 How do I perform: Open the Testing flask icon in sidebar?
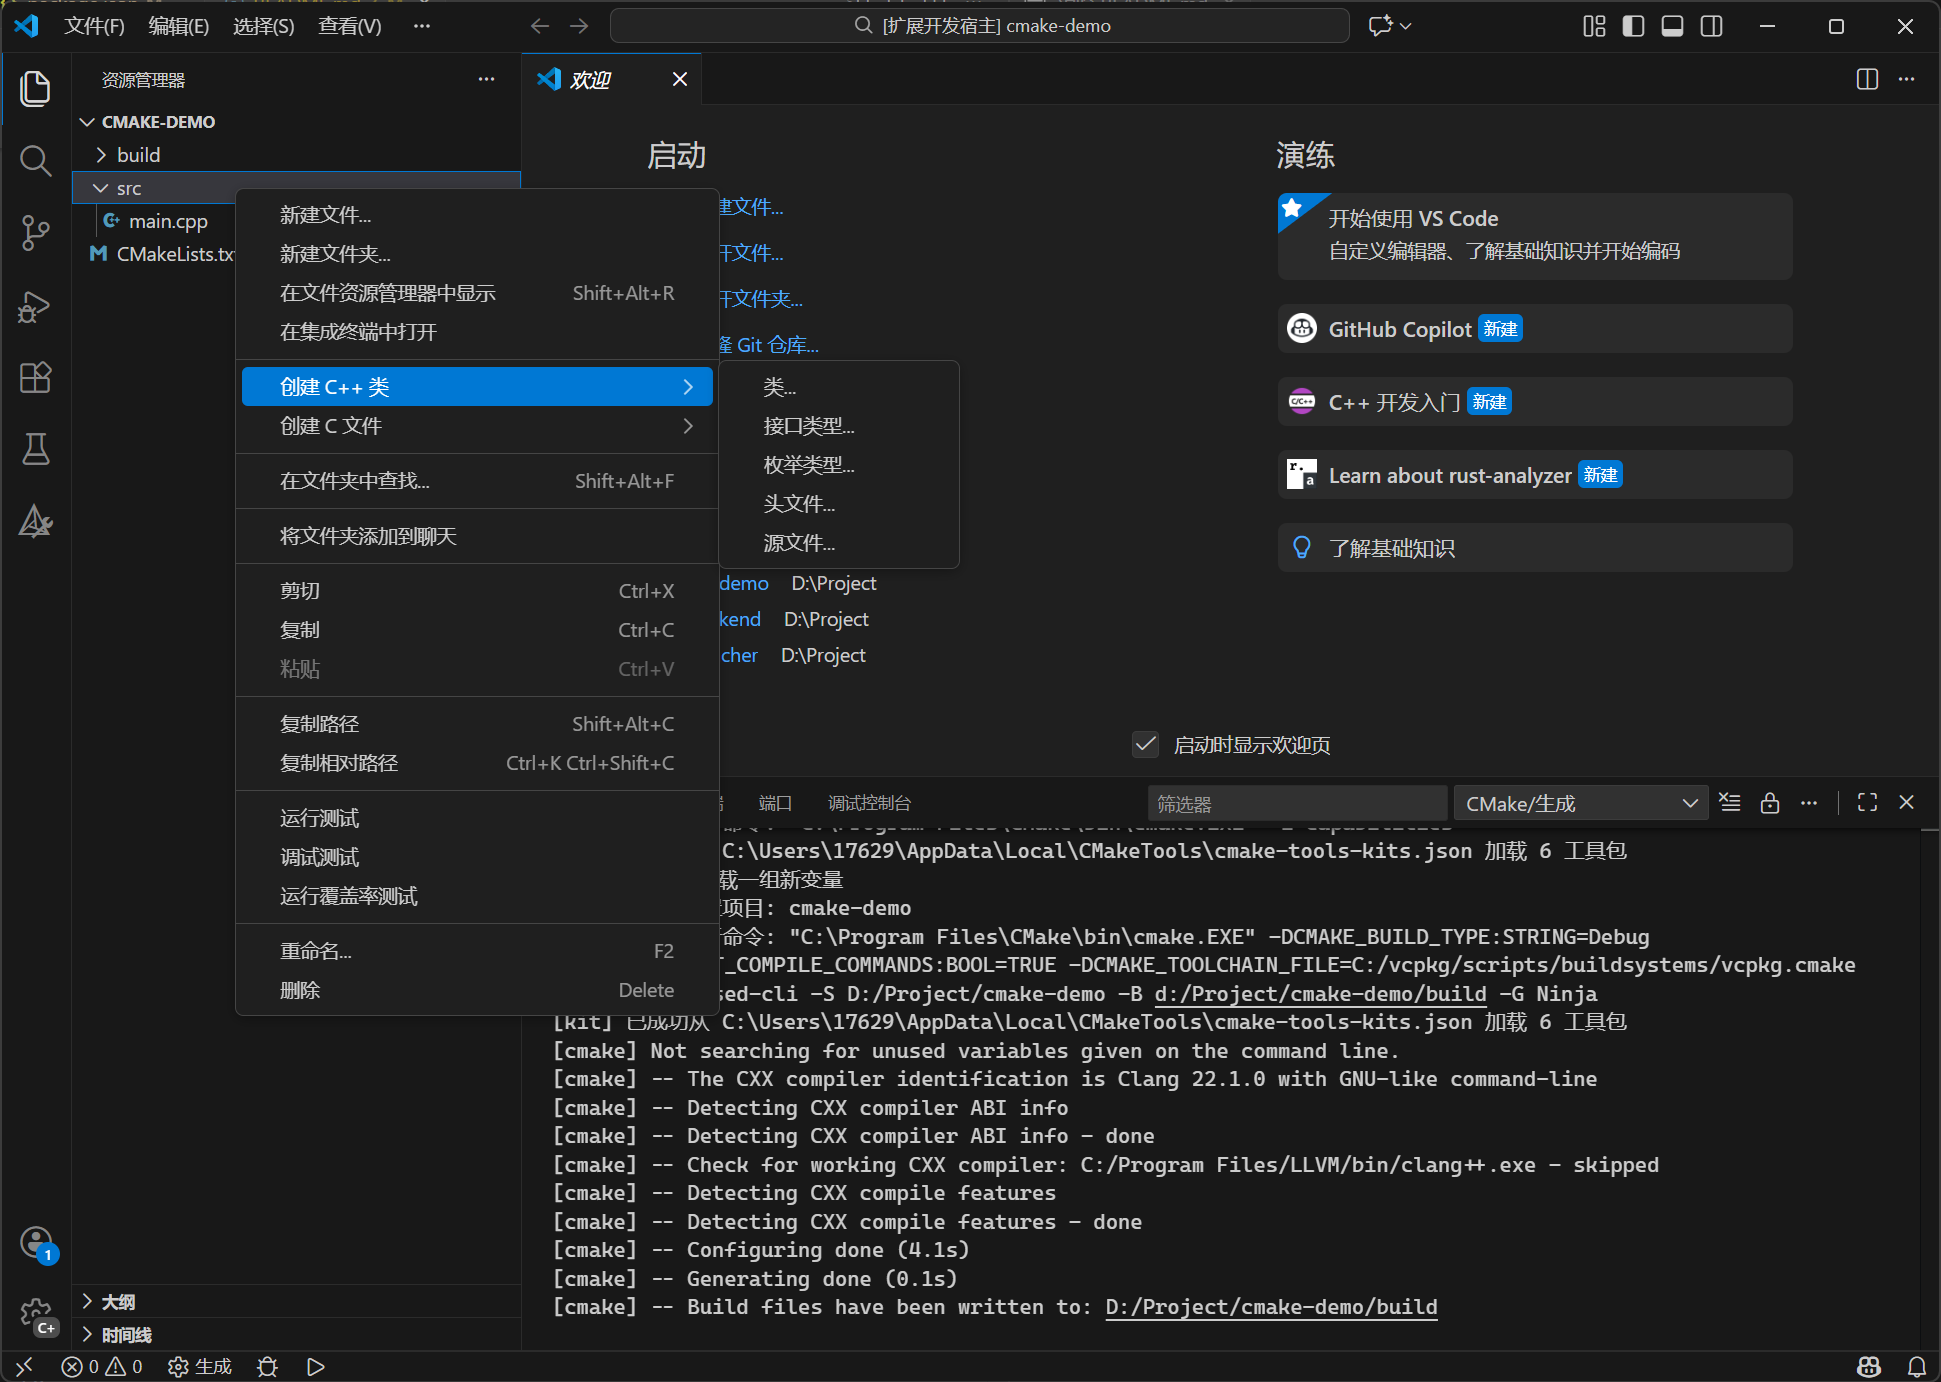tap(36, 449)
